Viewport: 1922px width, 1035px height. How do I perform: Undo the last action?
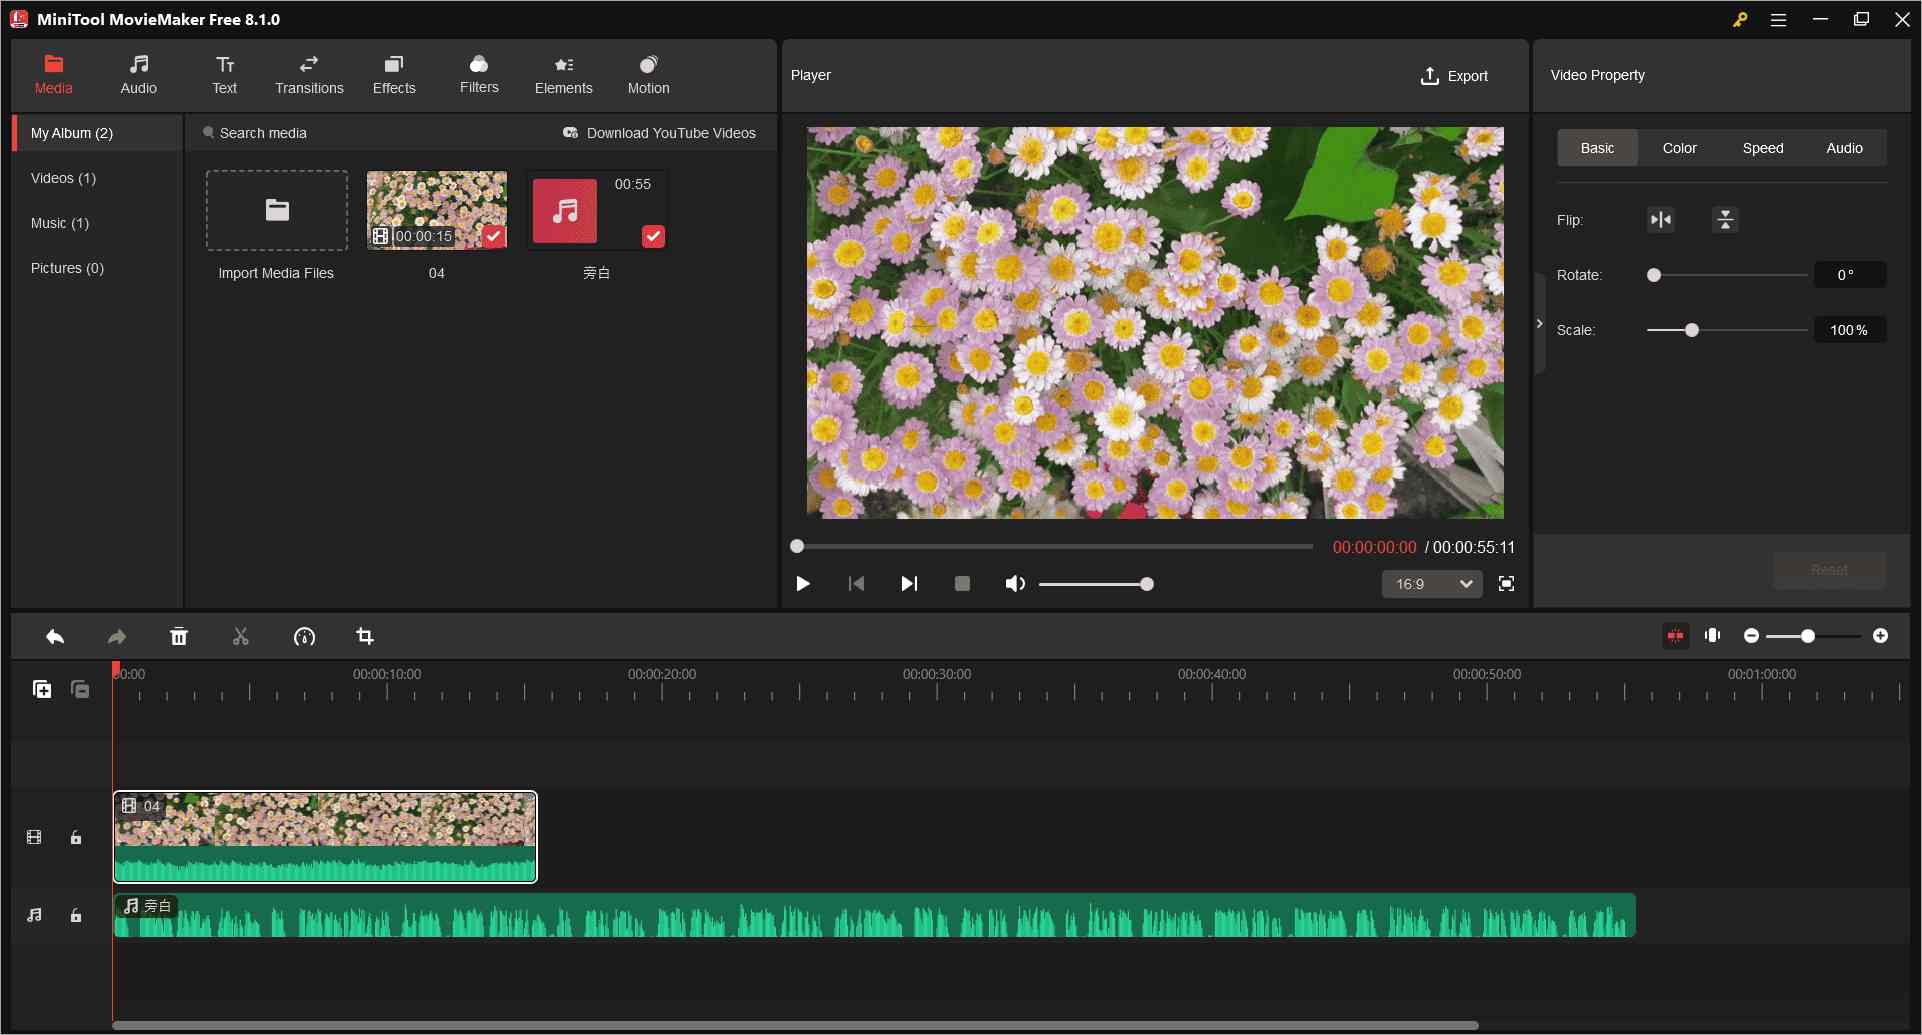(55, 637)
